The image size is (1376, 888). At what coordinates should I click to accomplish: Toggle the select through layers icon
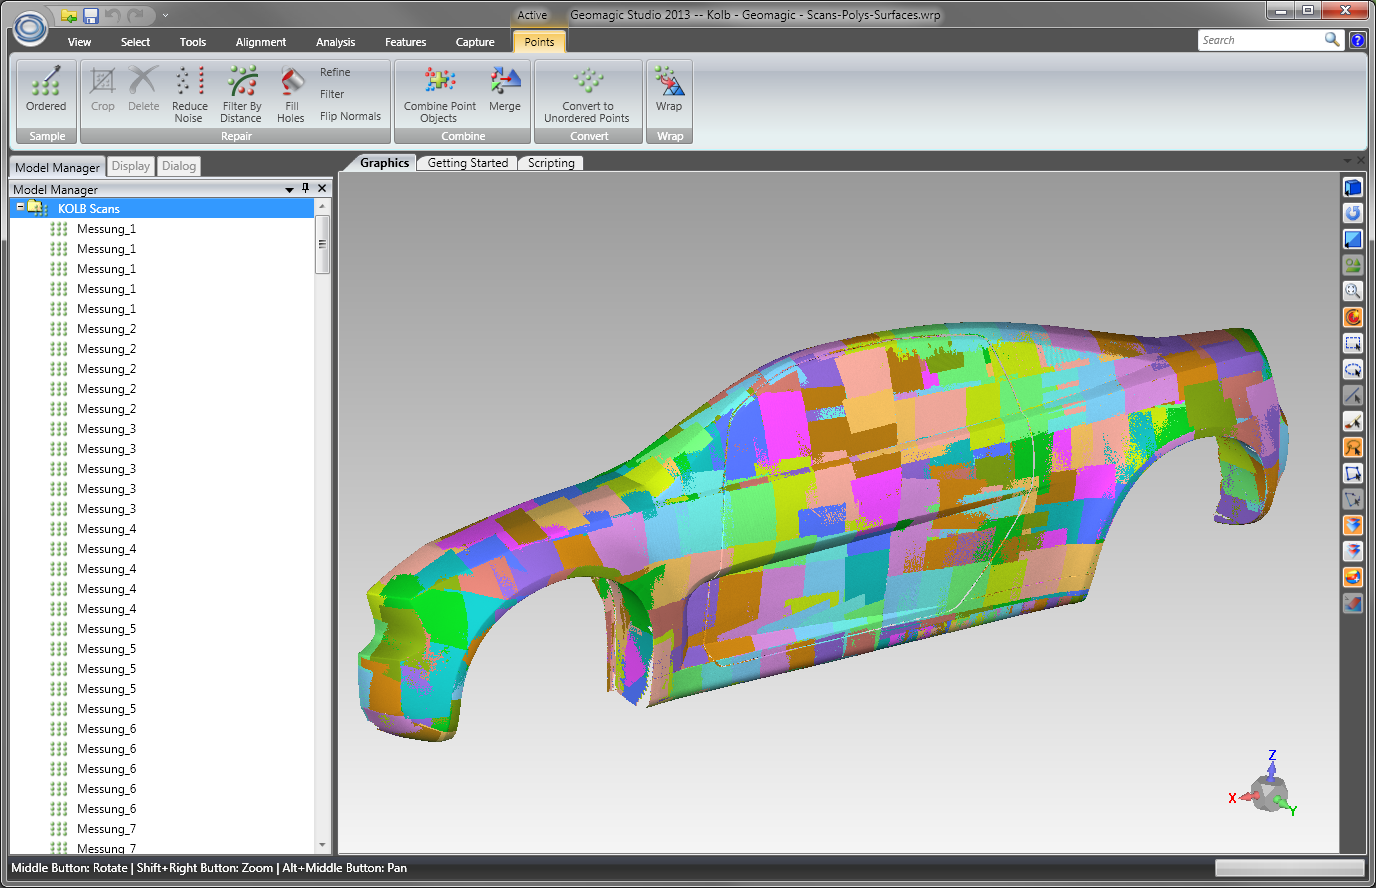1353,551
